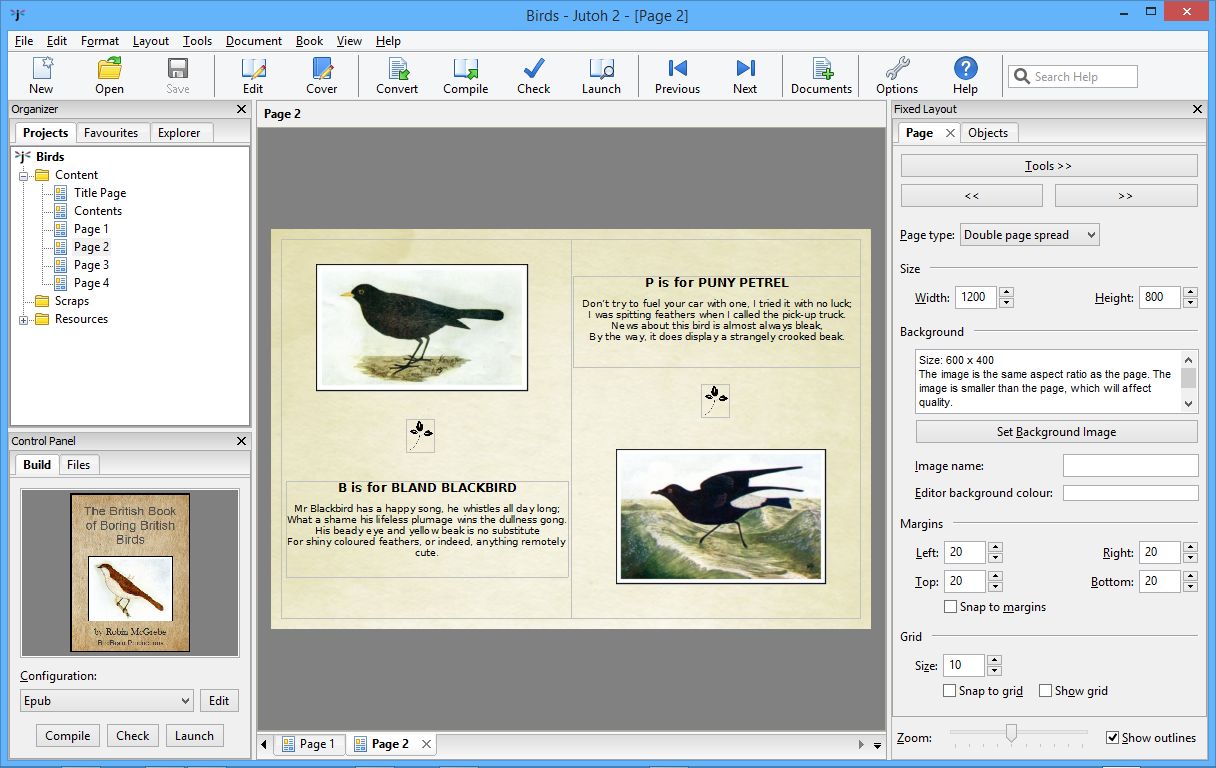Click Set Background Image button
Viewport: 1216px width, 768px height.
tap(1056, 432)
